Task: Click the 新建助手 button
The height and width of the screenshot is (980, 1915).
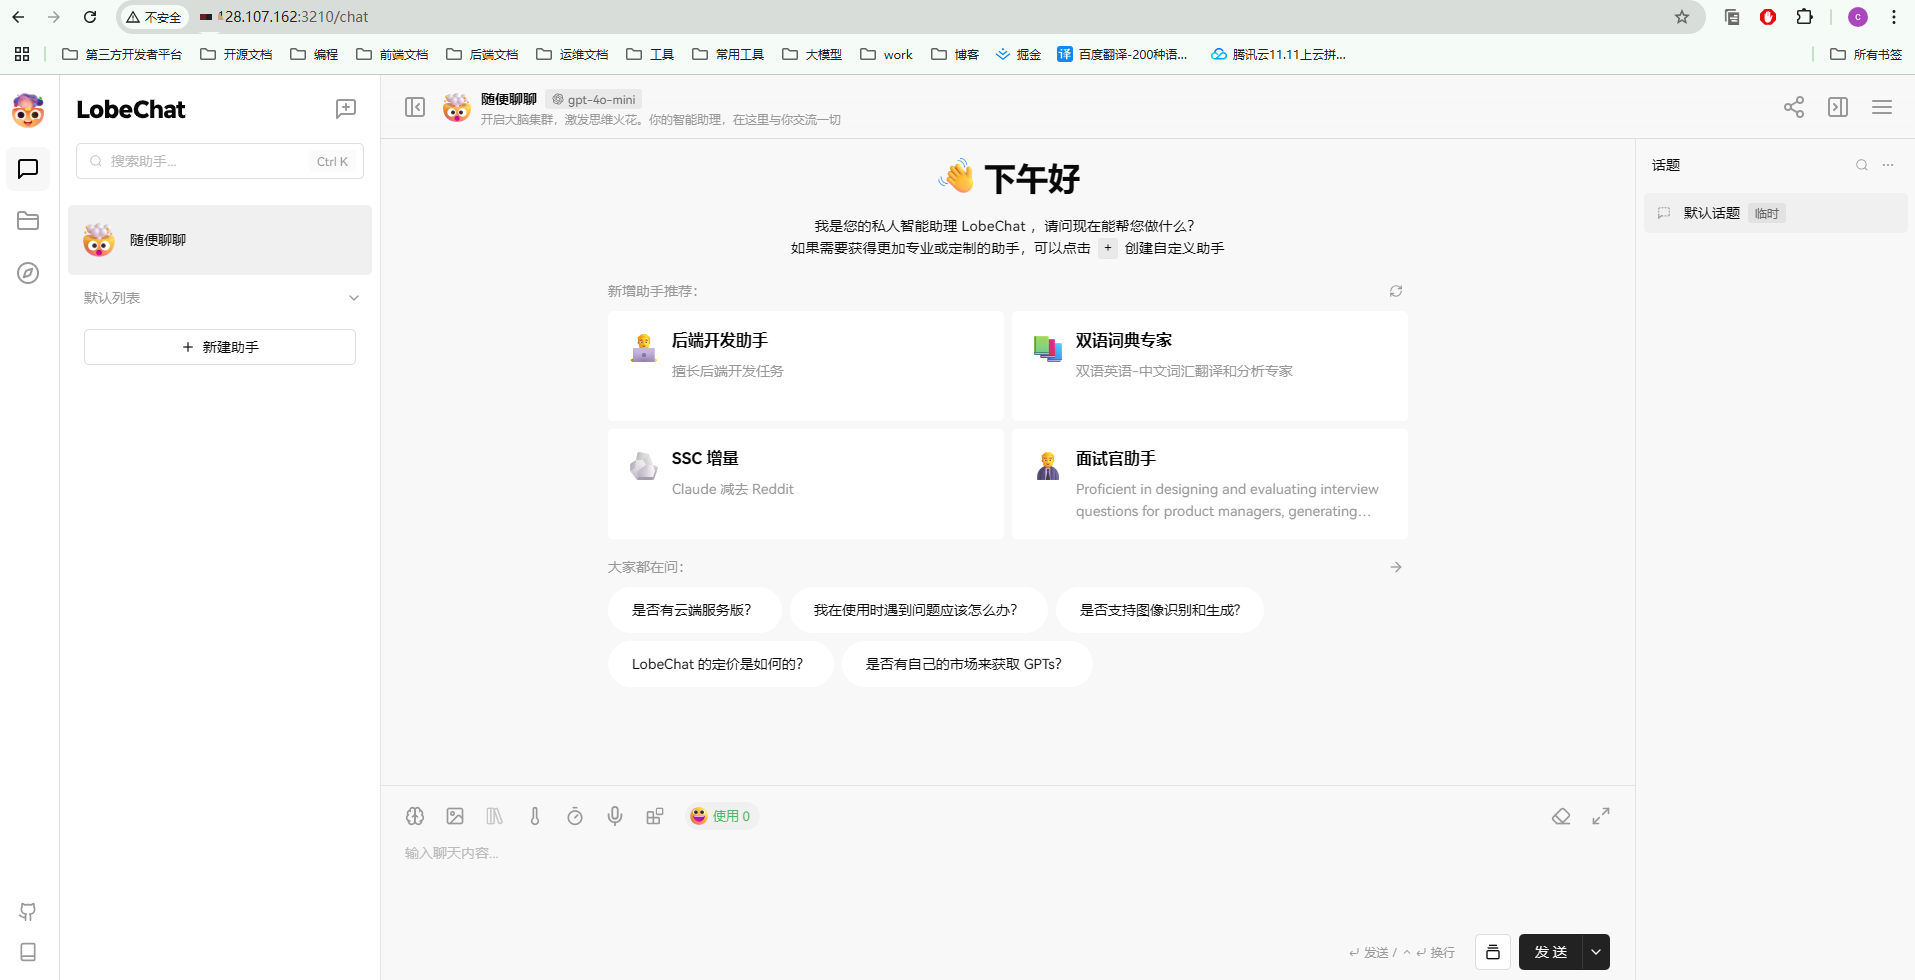Action: pos(220,347)
